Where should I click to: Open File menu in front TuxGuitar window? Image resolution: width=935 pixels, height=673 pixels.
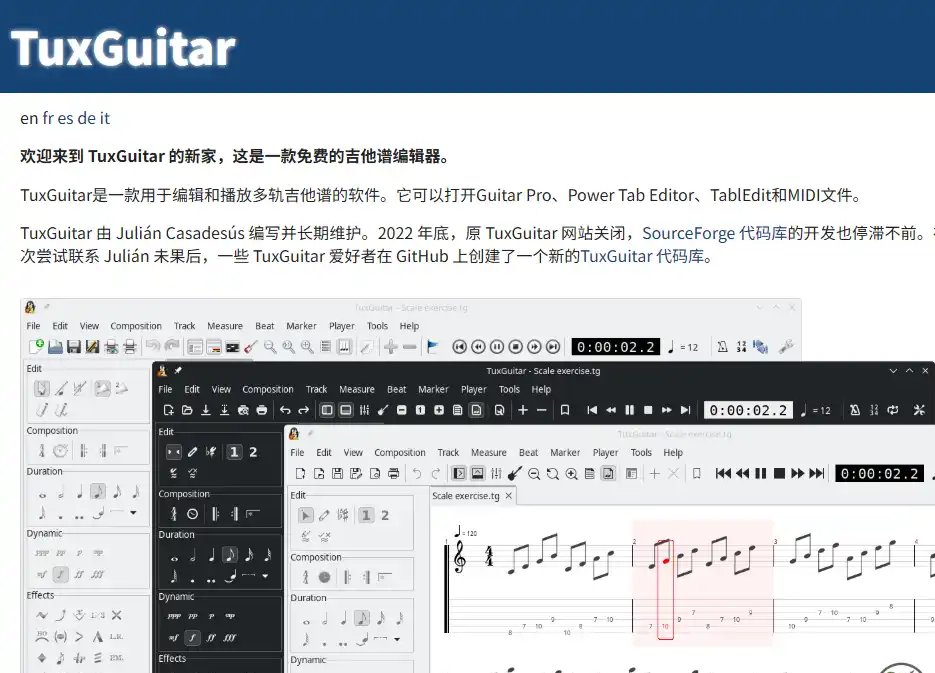click(x=297, y=452)
